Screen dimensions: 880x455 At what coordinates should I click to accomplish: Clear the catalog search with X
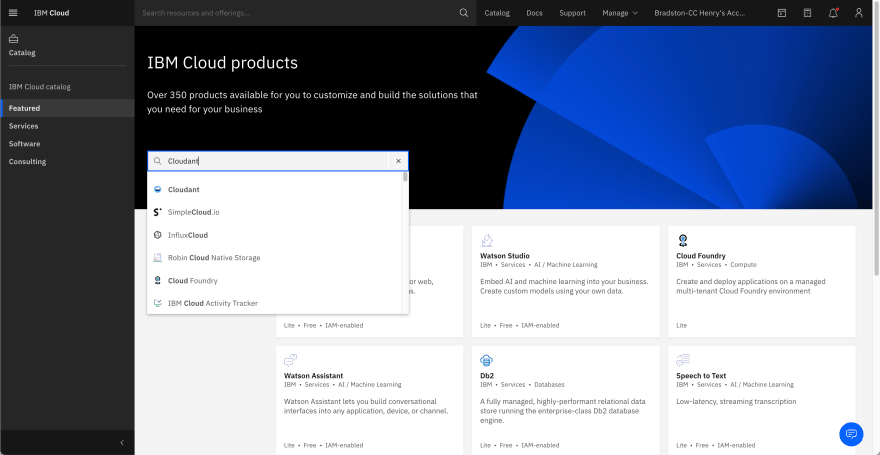(x=398, y=161)
